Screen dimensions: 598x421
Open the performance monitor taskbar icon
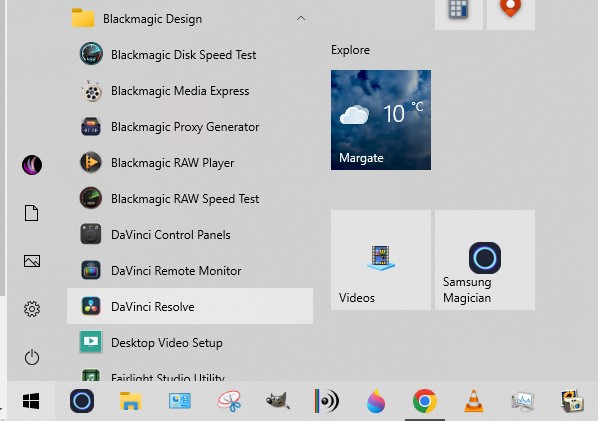coord(522,401)
